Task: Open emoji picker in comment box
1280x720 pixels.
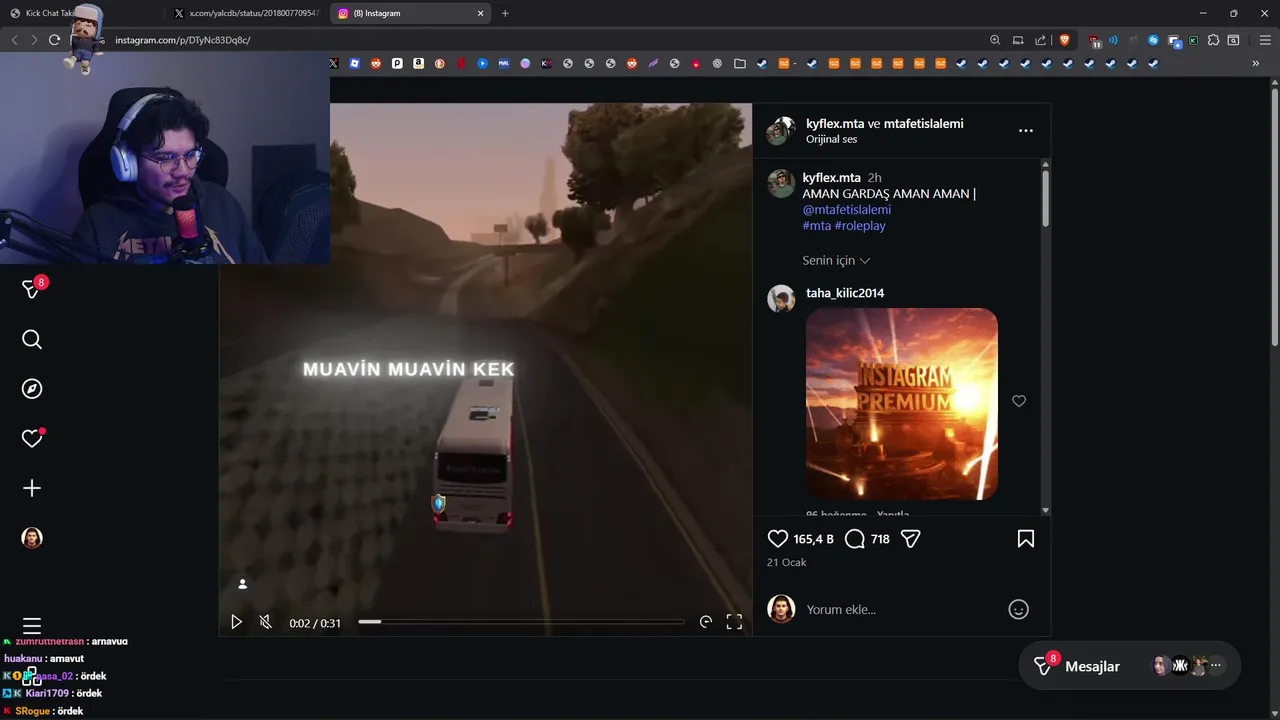Action: [1018, 609]
